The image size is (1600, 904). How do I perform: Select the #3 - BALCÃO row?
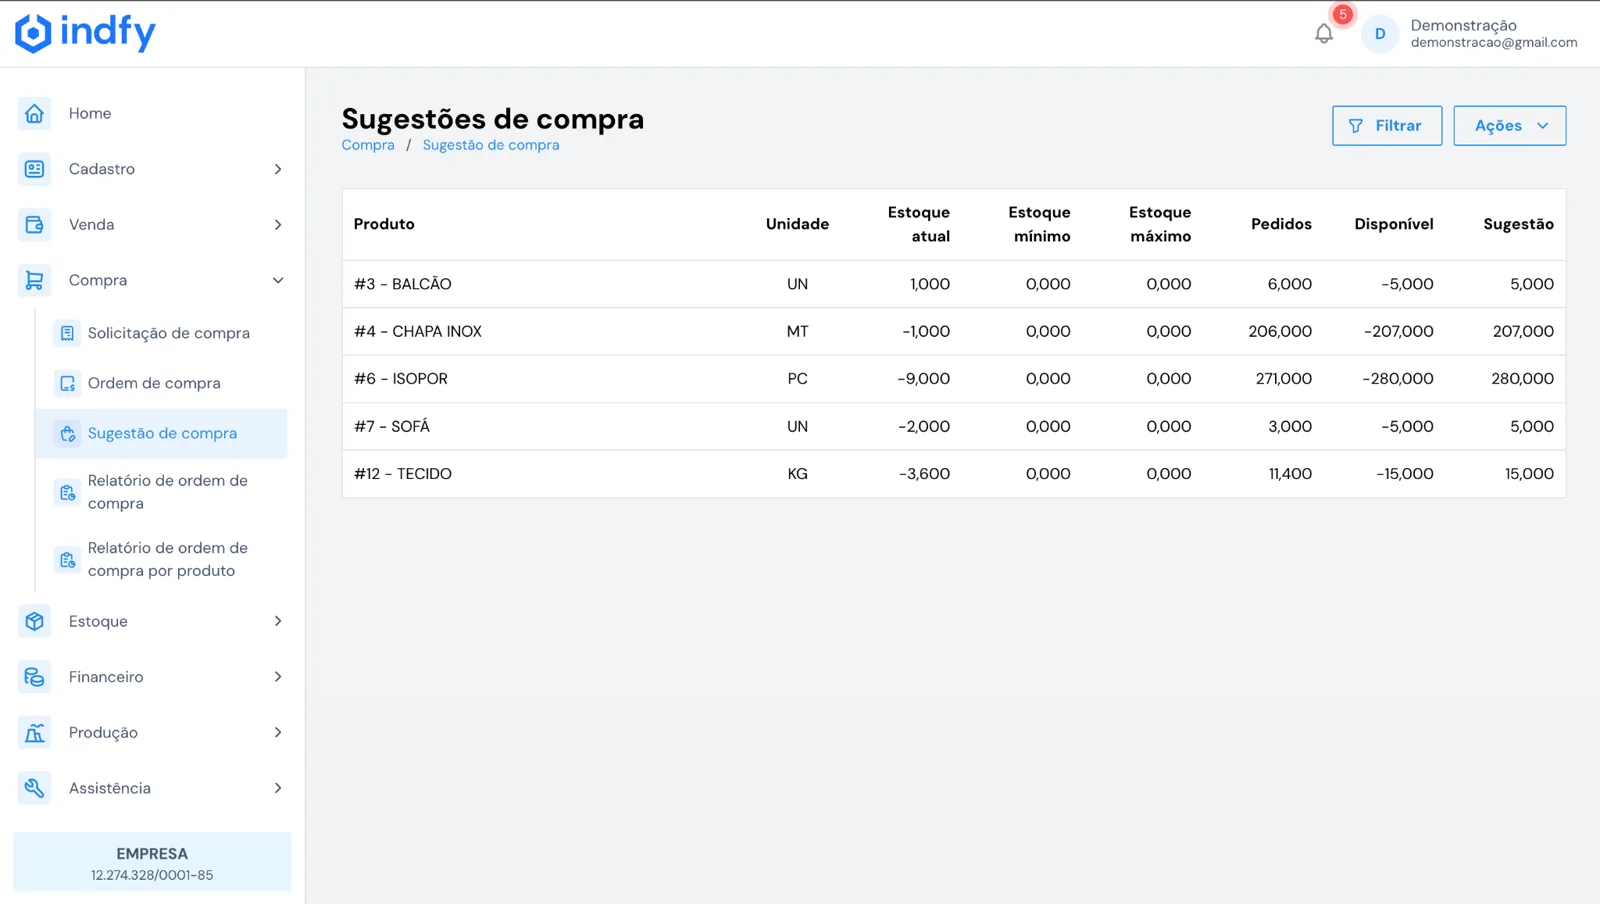[x=954, y=284]
